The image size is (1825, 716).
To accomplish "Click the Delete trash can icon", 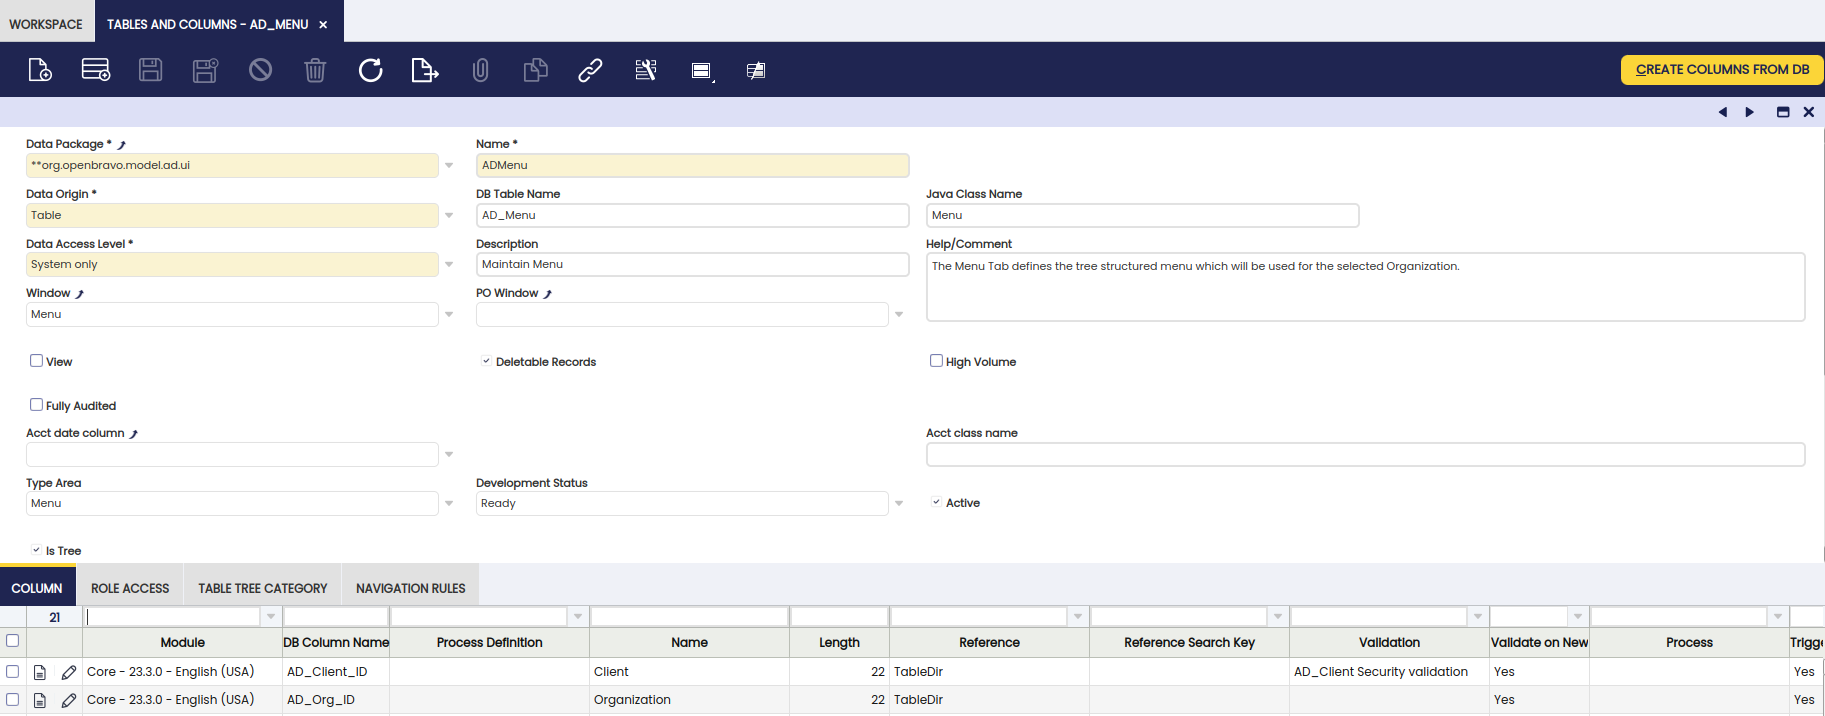I will pyautogui.click(x=315, y=70).
